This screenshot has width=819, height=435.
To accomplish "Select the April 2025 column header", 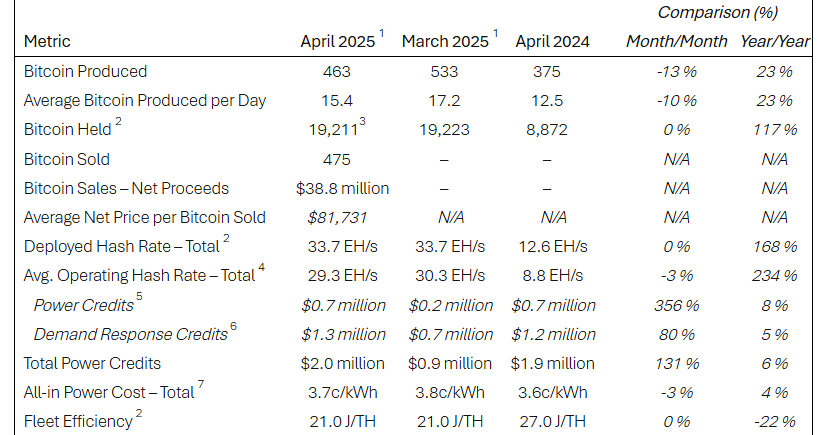I will click(338, 42).
